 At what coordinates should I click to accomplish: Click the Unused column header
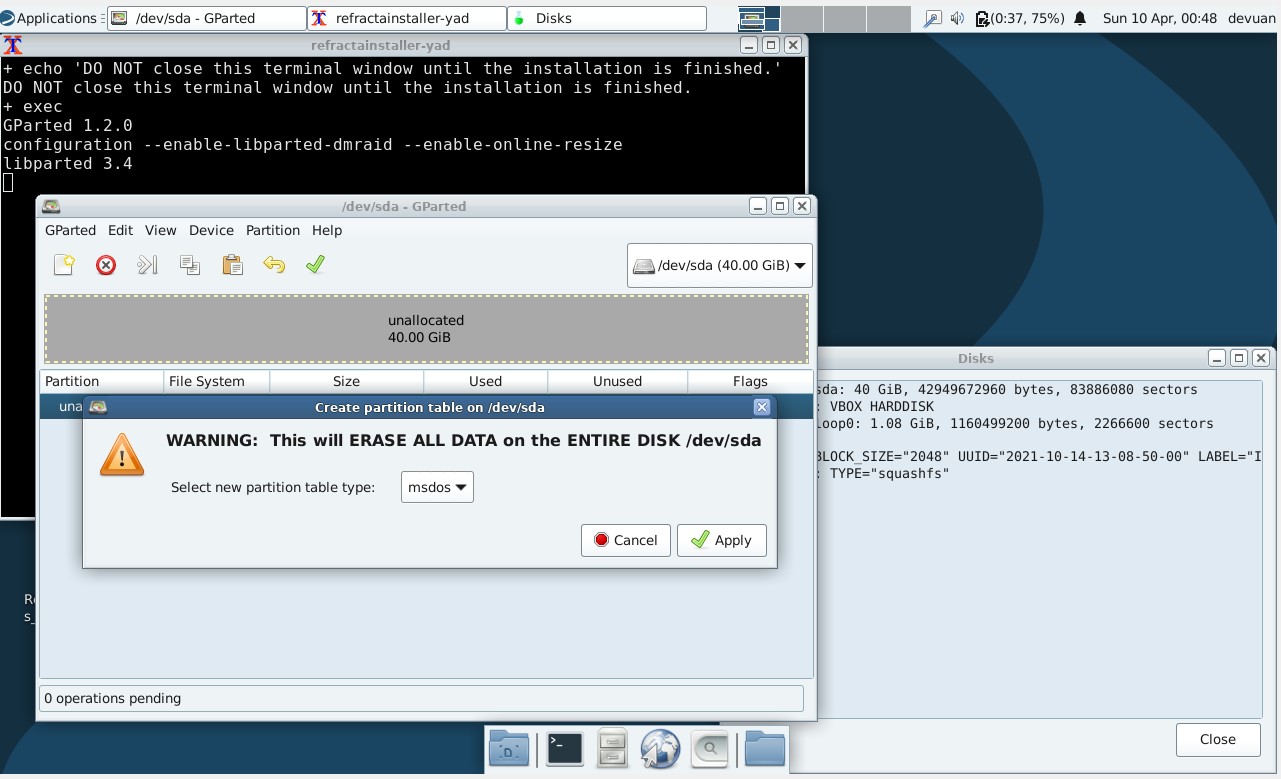[x=617, y=381]
